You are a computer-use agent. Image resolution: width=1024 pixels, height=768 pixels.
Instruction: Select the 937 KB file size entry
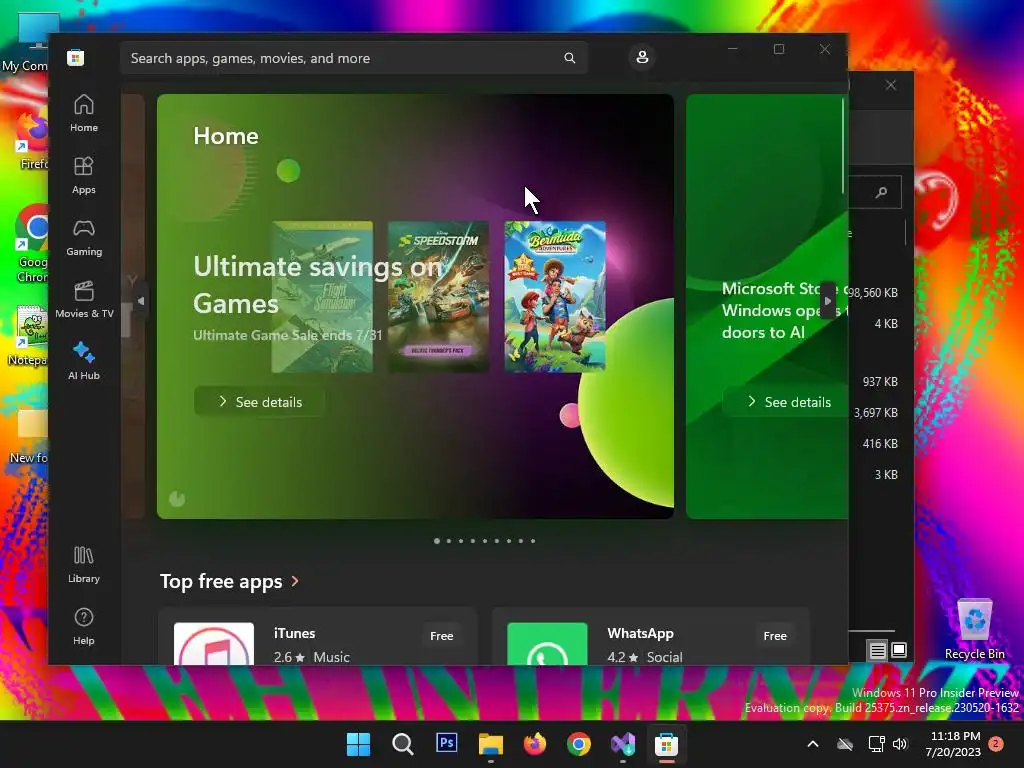tap(880, 381)
